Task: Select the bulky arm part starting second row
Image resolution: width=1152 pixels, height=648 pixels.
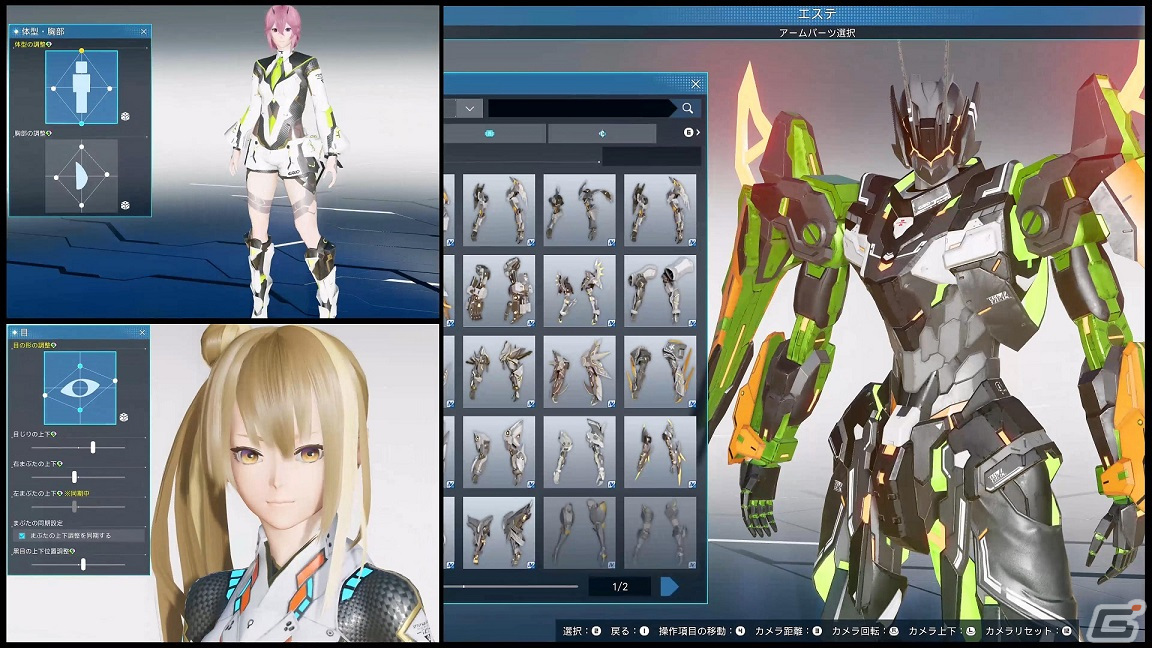Action: click(x=499, y=291)
